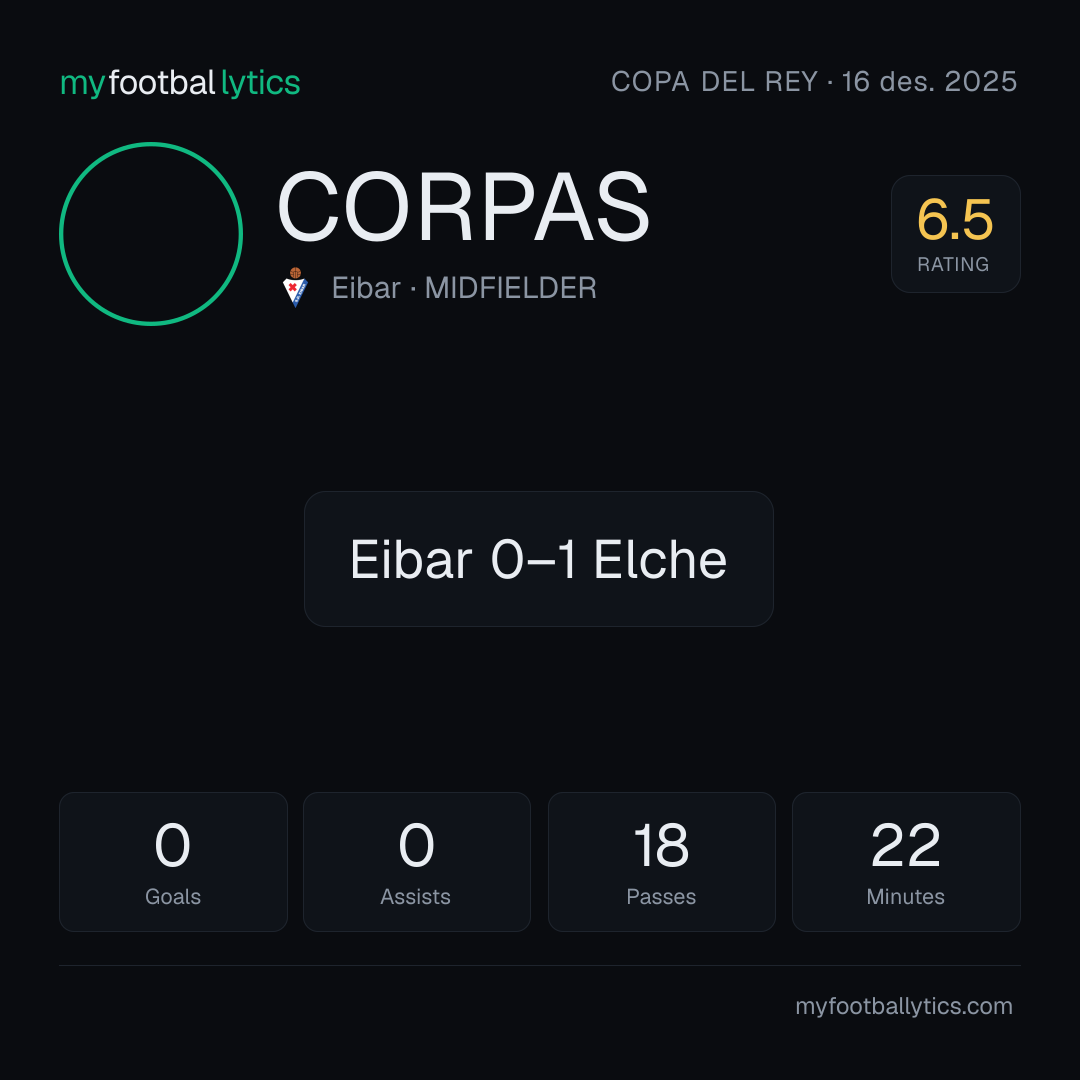Image resolution: width=1080 pixels, height=1080 pixels.
Task: Select the Eibar 0–1 Elche score card
Action: (539, 559)
